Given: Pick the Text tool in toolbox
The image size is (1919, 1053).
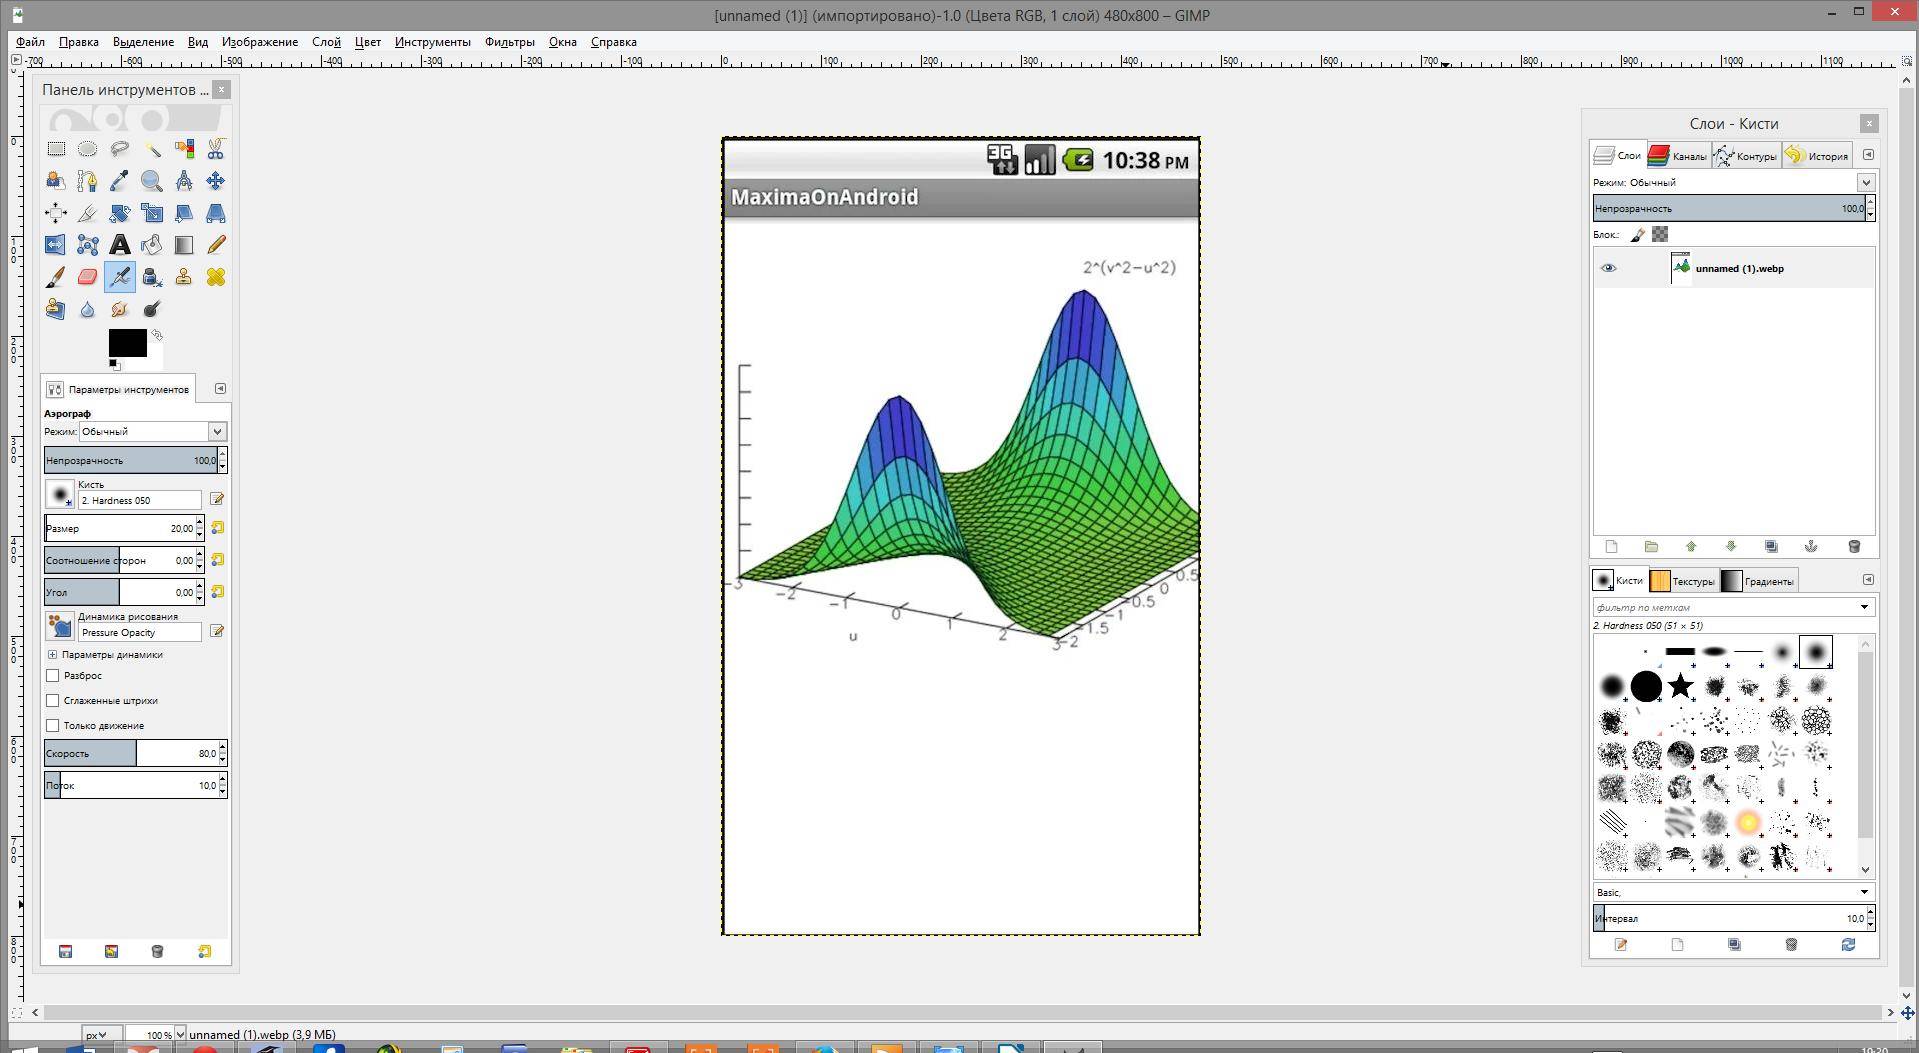Looking at the screenshot, I should [x=120, y=245].
